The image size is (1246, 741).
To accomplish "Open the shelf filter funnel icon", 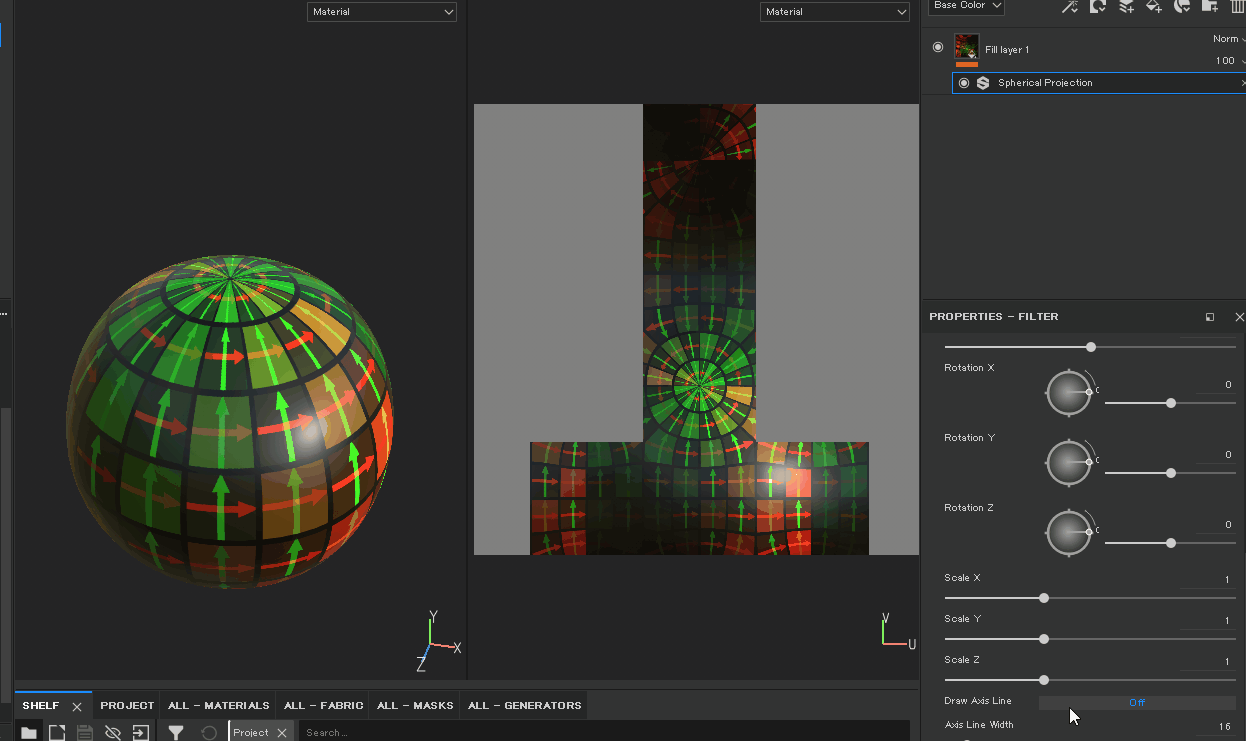I will coord(176,731).
